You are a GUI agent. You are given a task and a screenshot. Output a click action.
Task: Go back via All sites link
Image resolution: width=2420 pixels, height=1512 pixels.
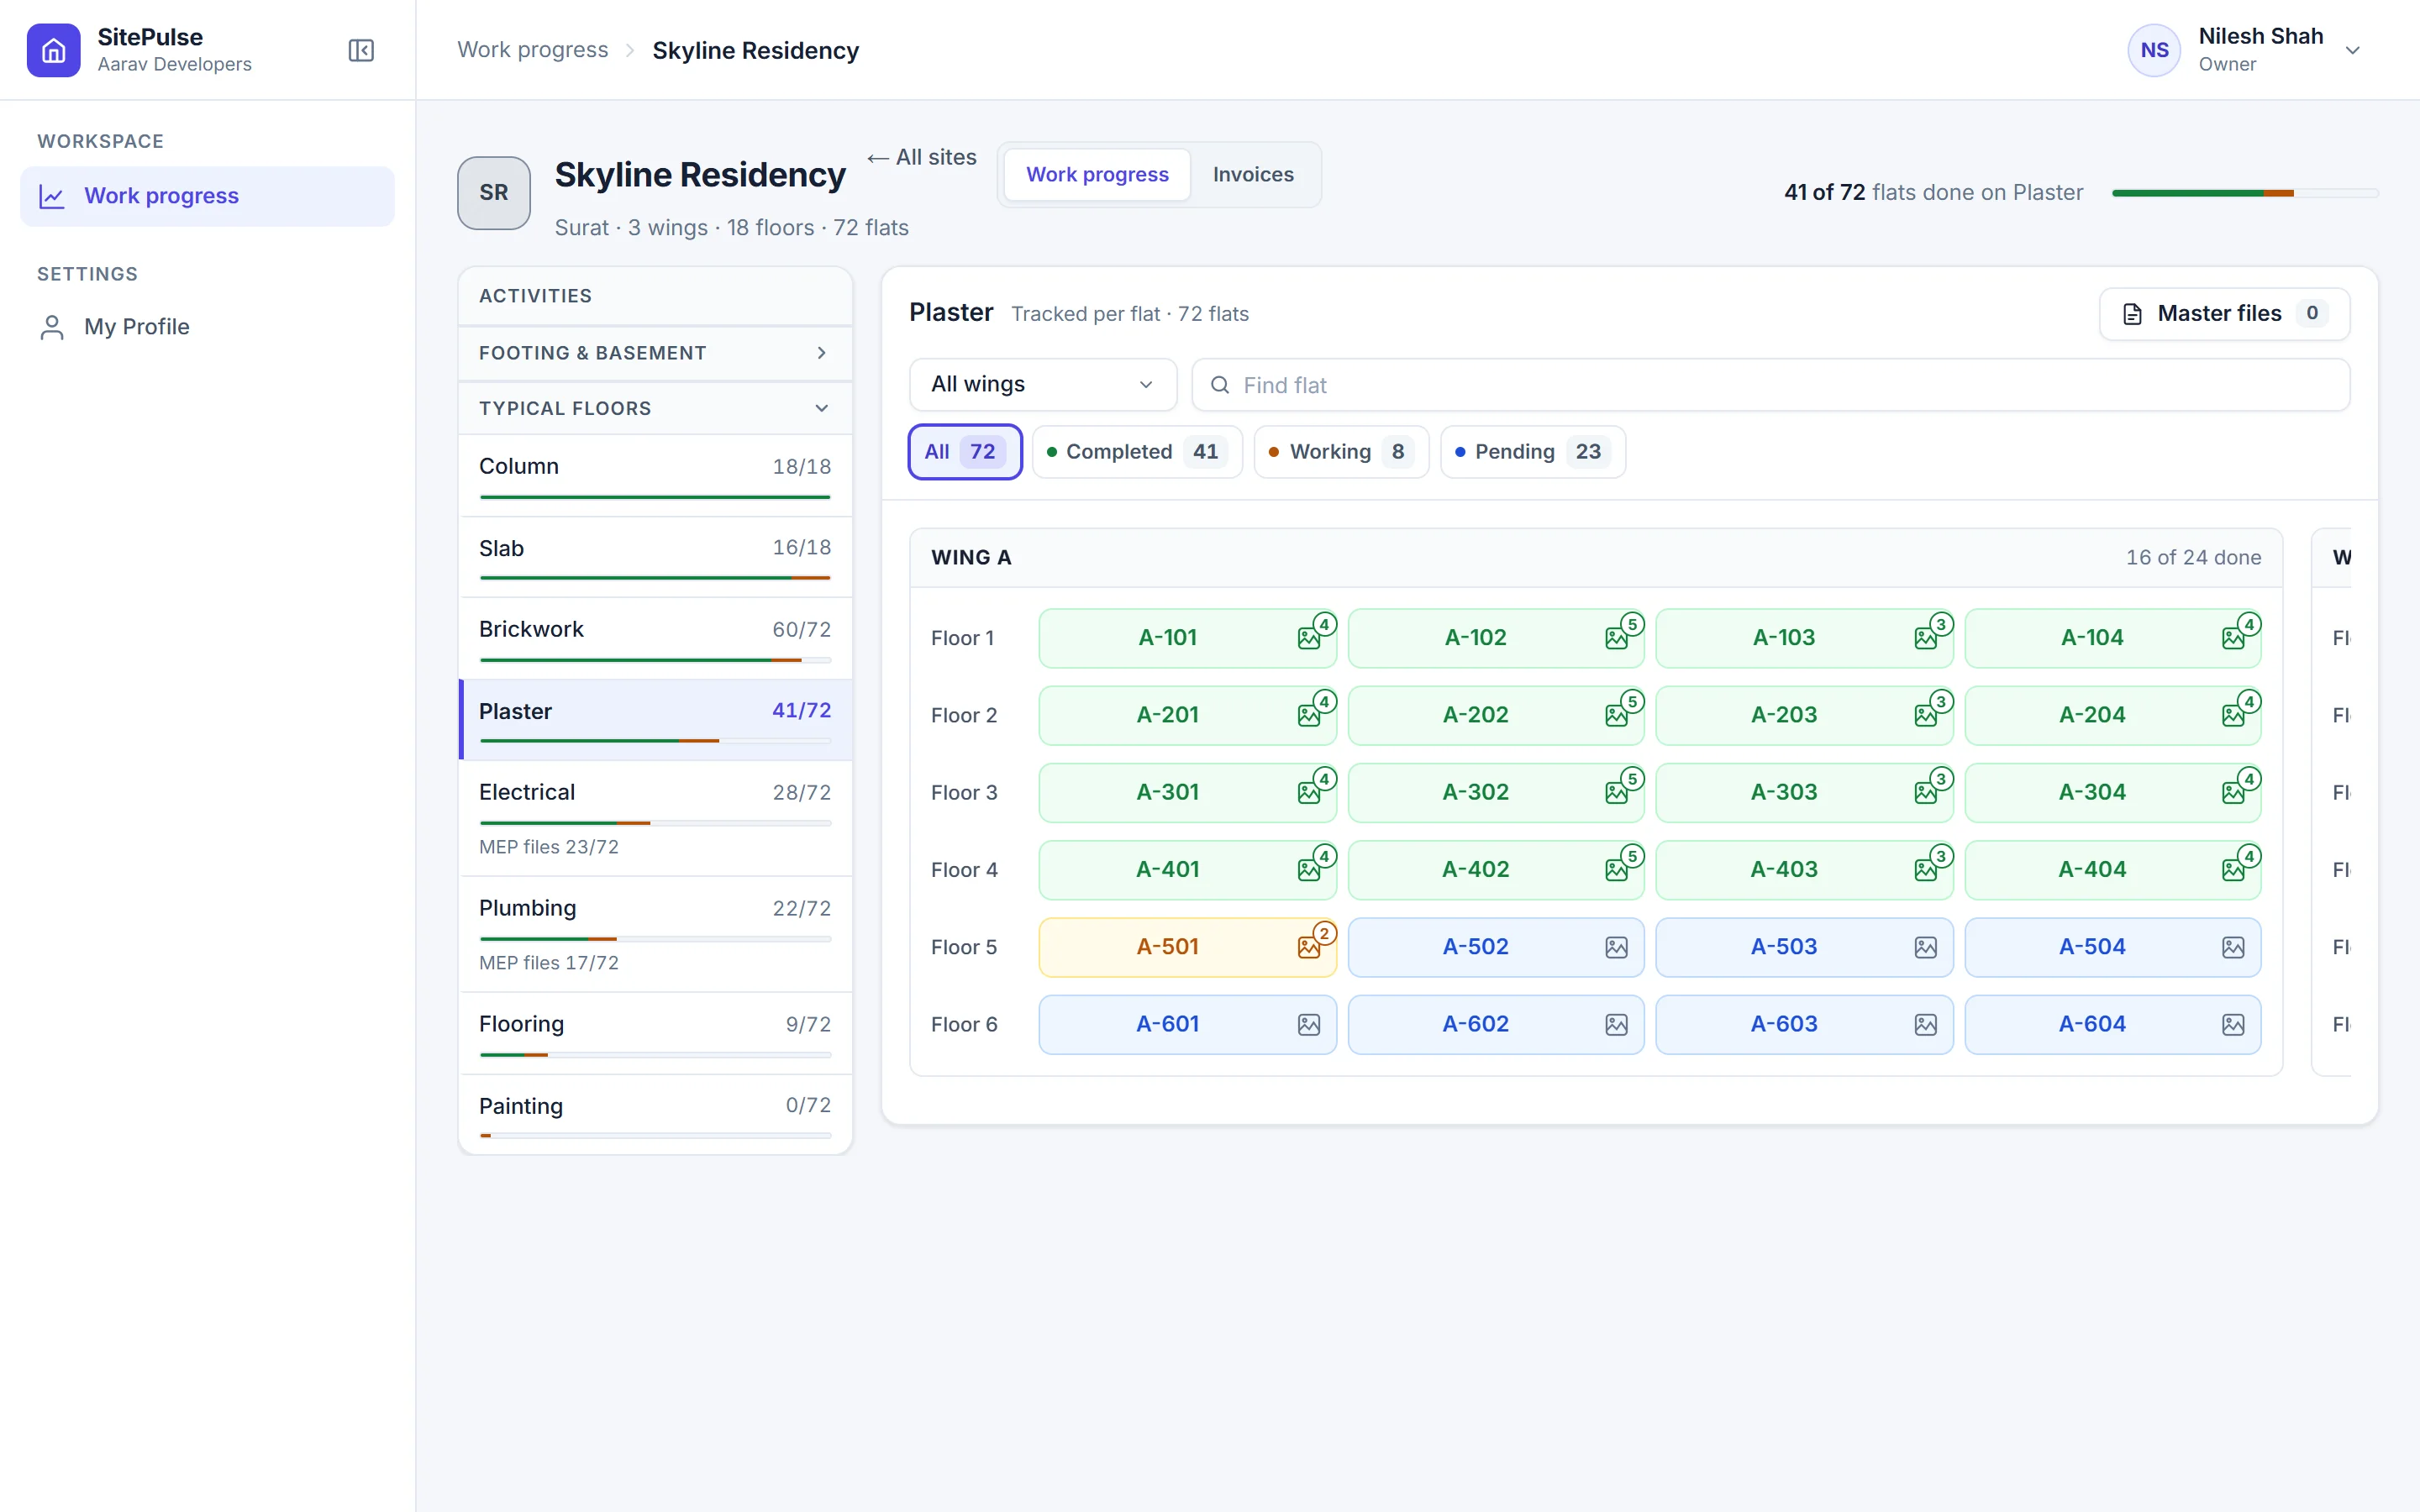click(921, 157)
